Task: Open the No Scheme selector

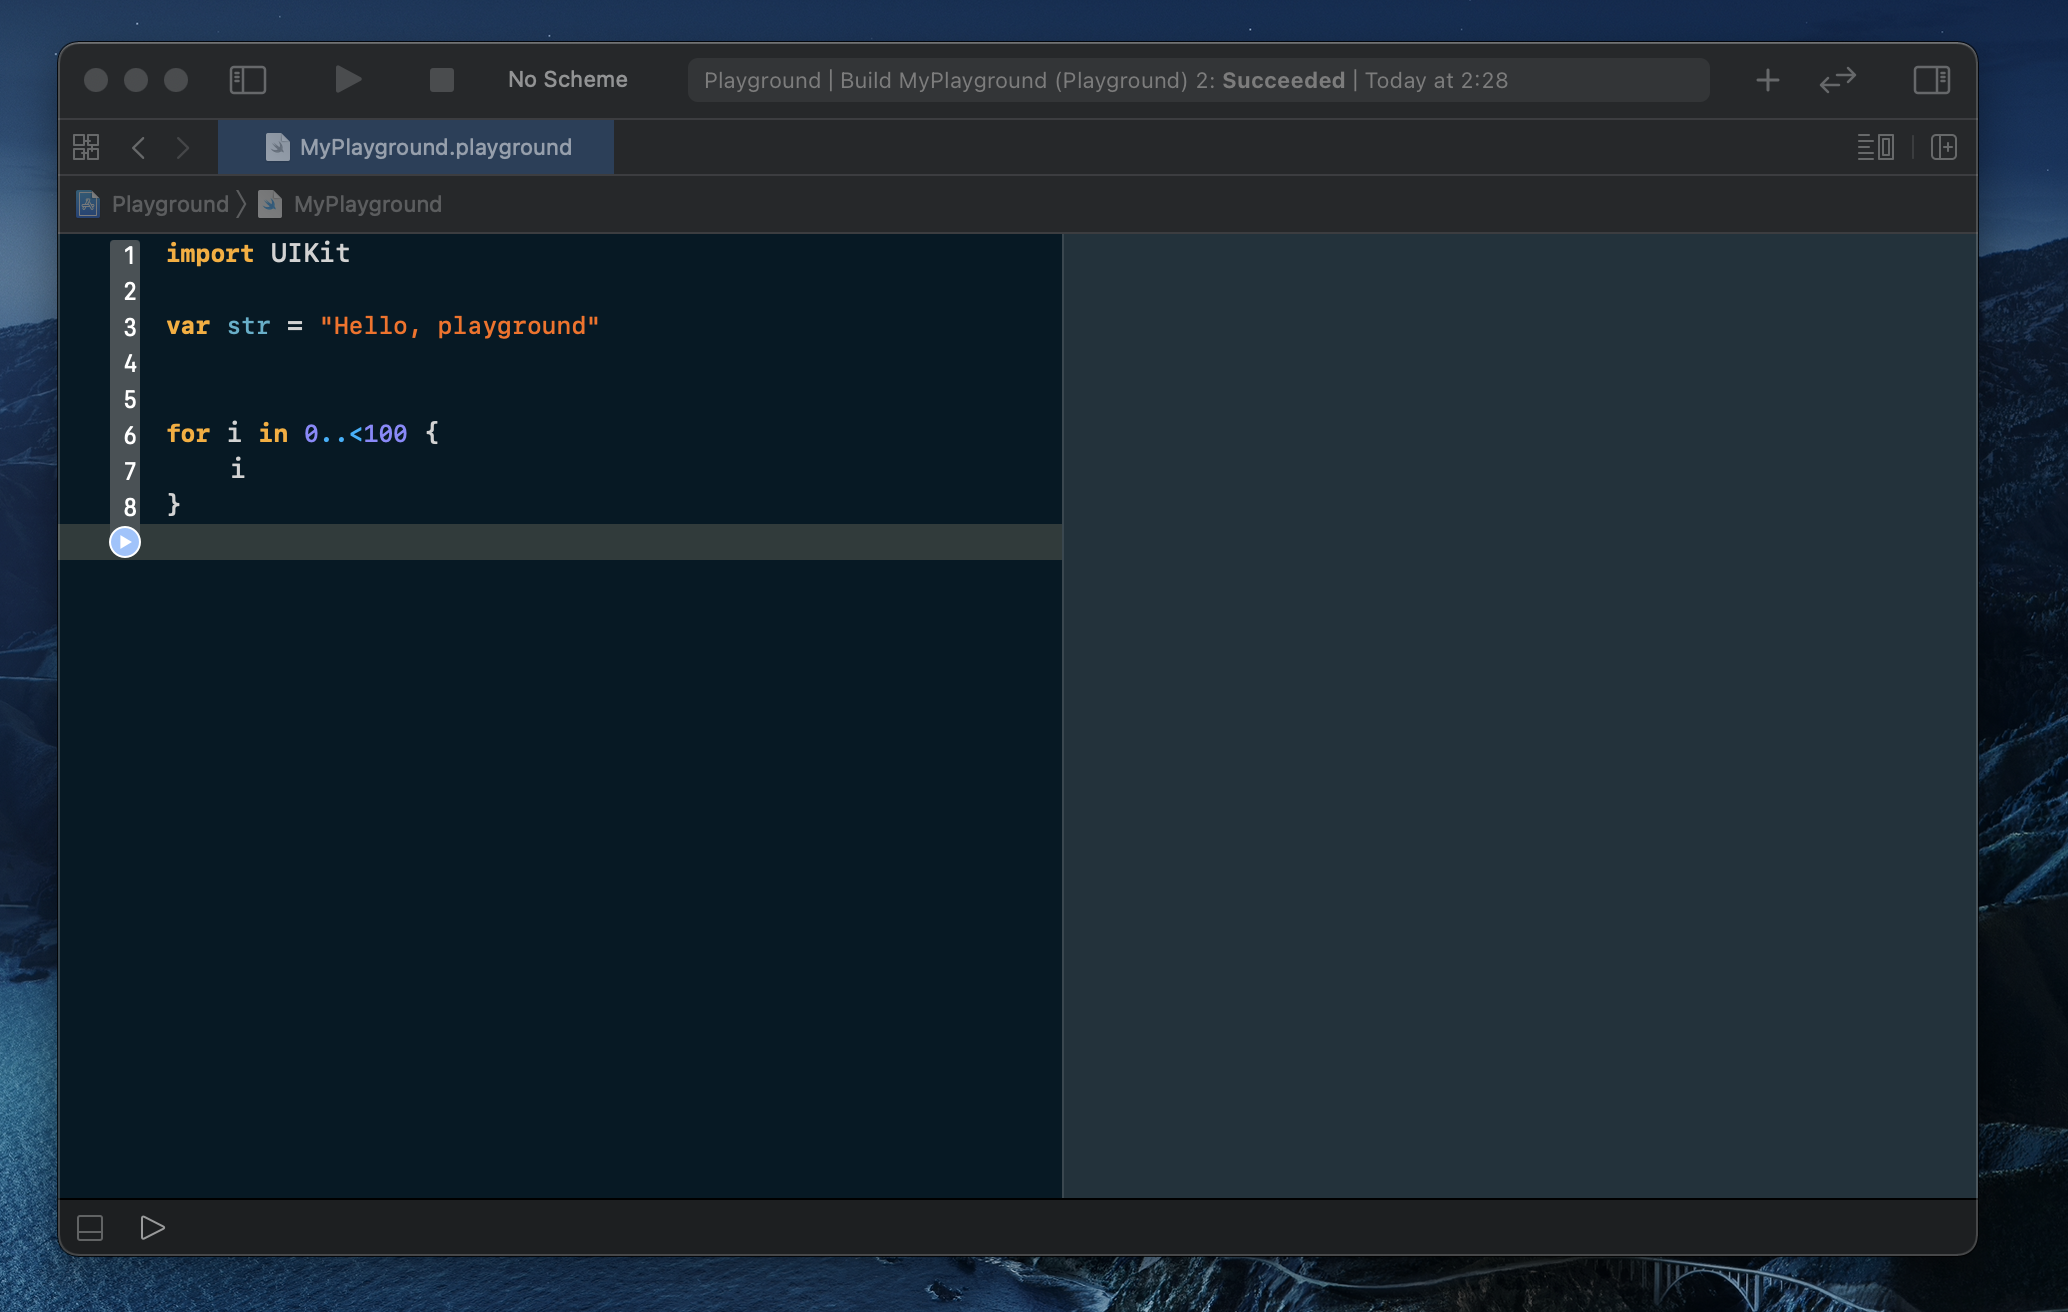Action: click(x=567, y=80)
